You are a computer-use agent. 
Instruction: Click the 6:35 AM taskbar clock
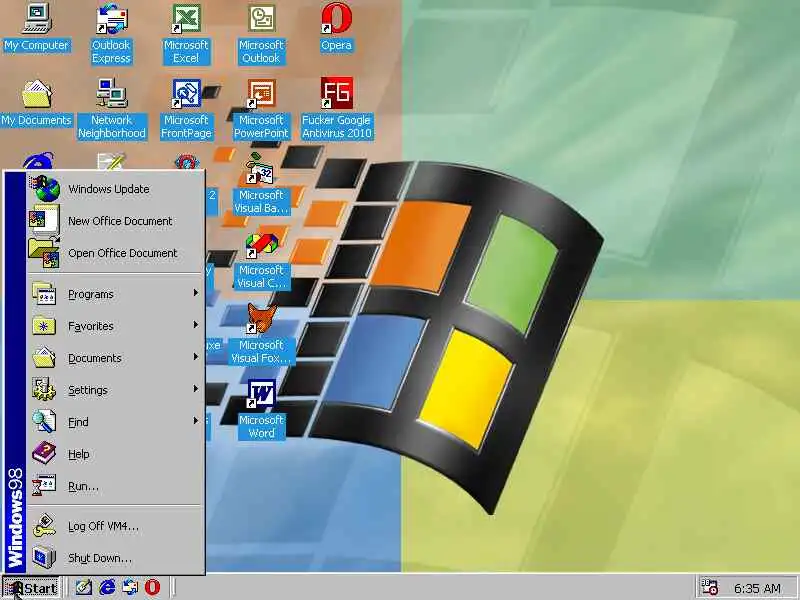click(757, 588)
